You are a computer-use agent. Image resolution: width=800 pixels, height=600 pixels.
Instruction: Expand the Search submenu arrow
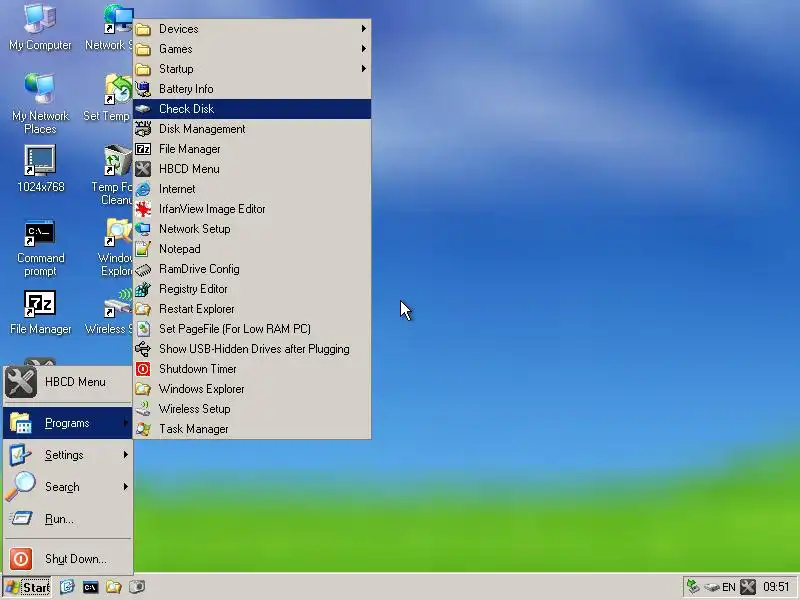click(126, 487)
